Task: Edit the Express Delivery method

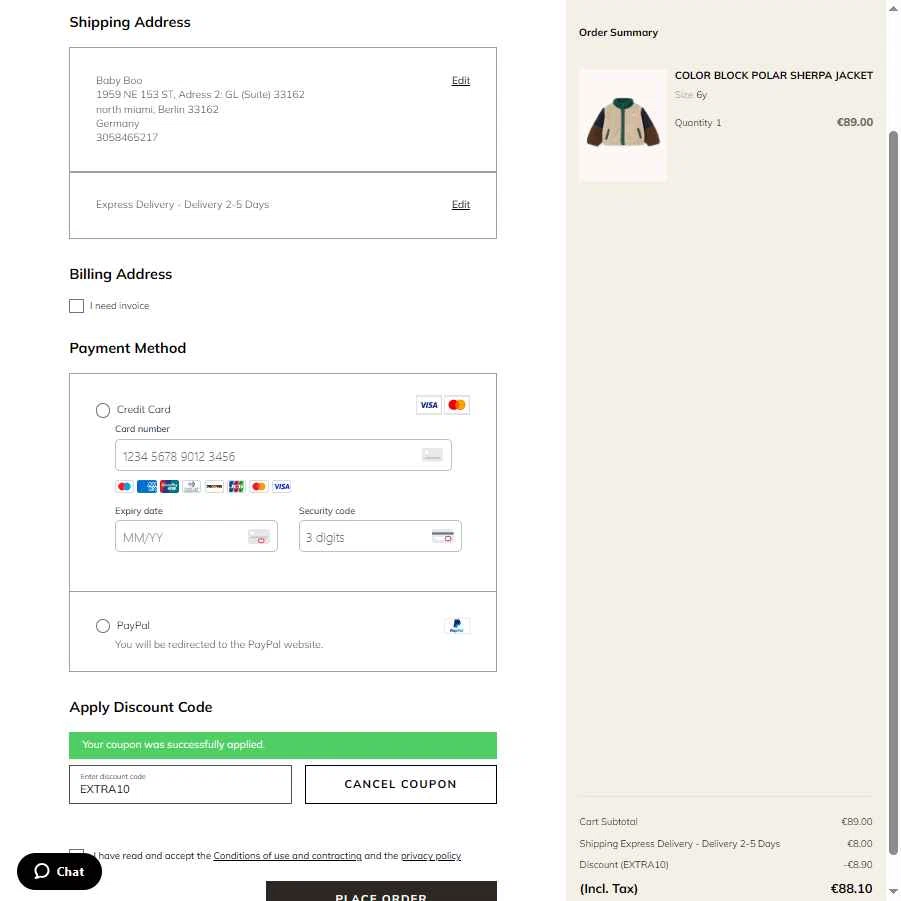Action: click(x=461, y=205)
